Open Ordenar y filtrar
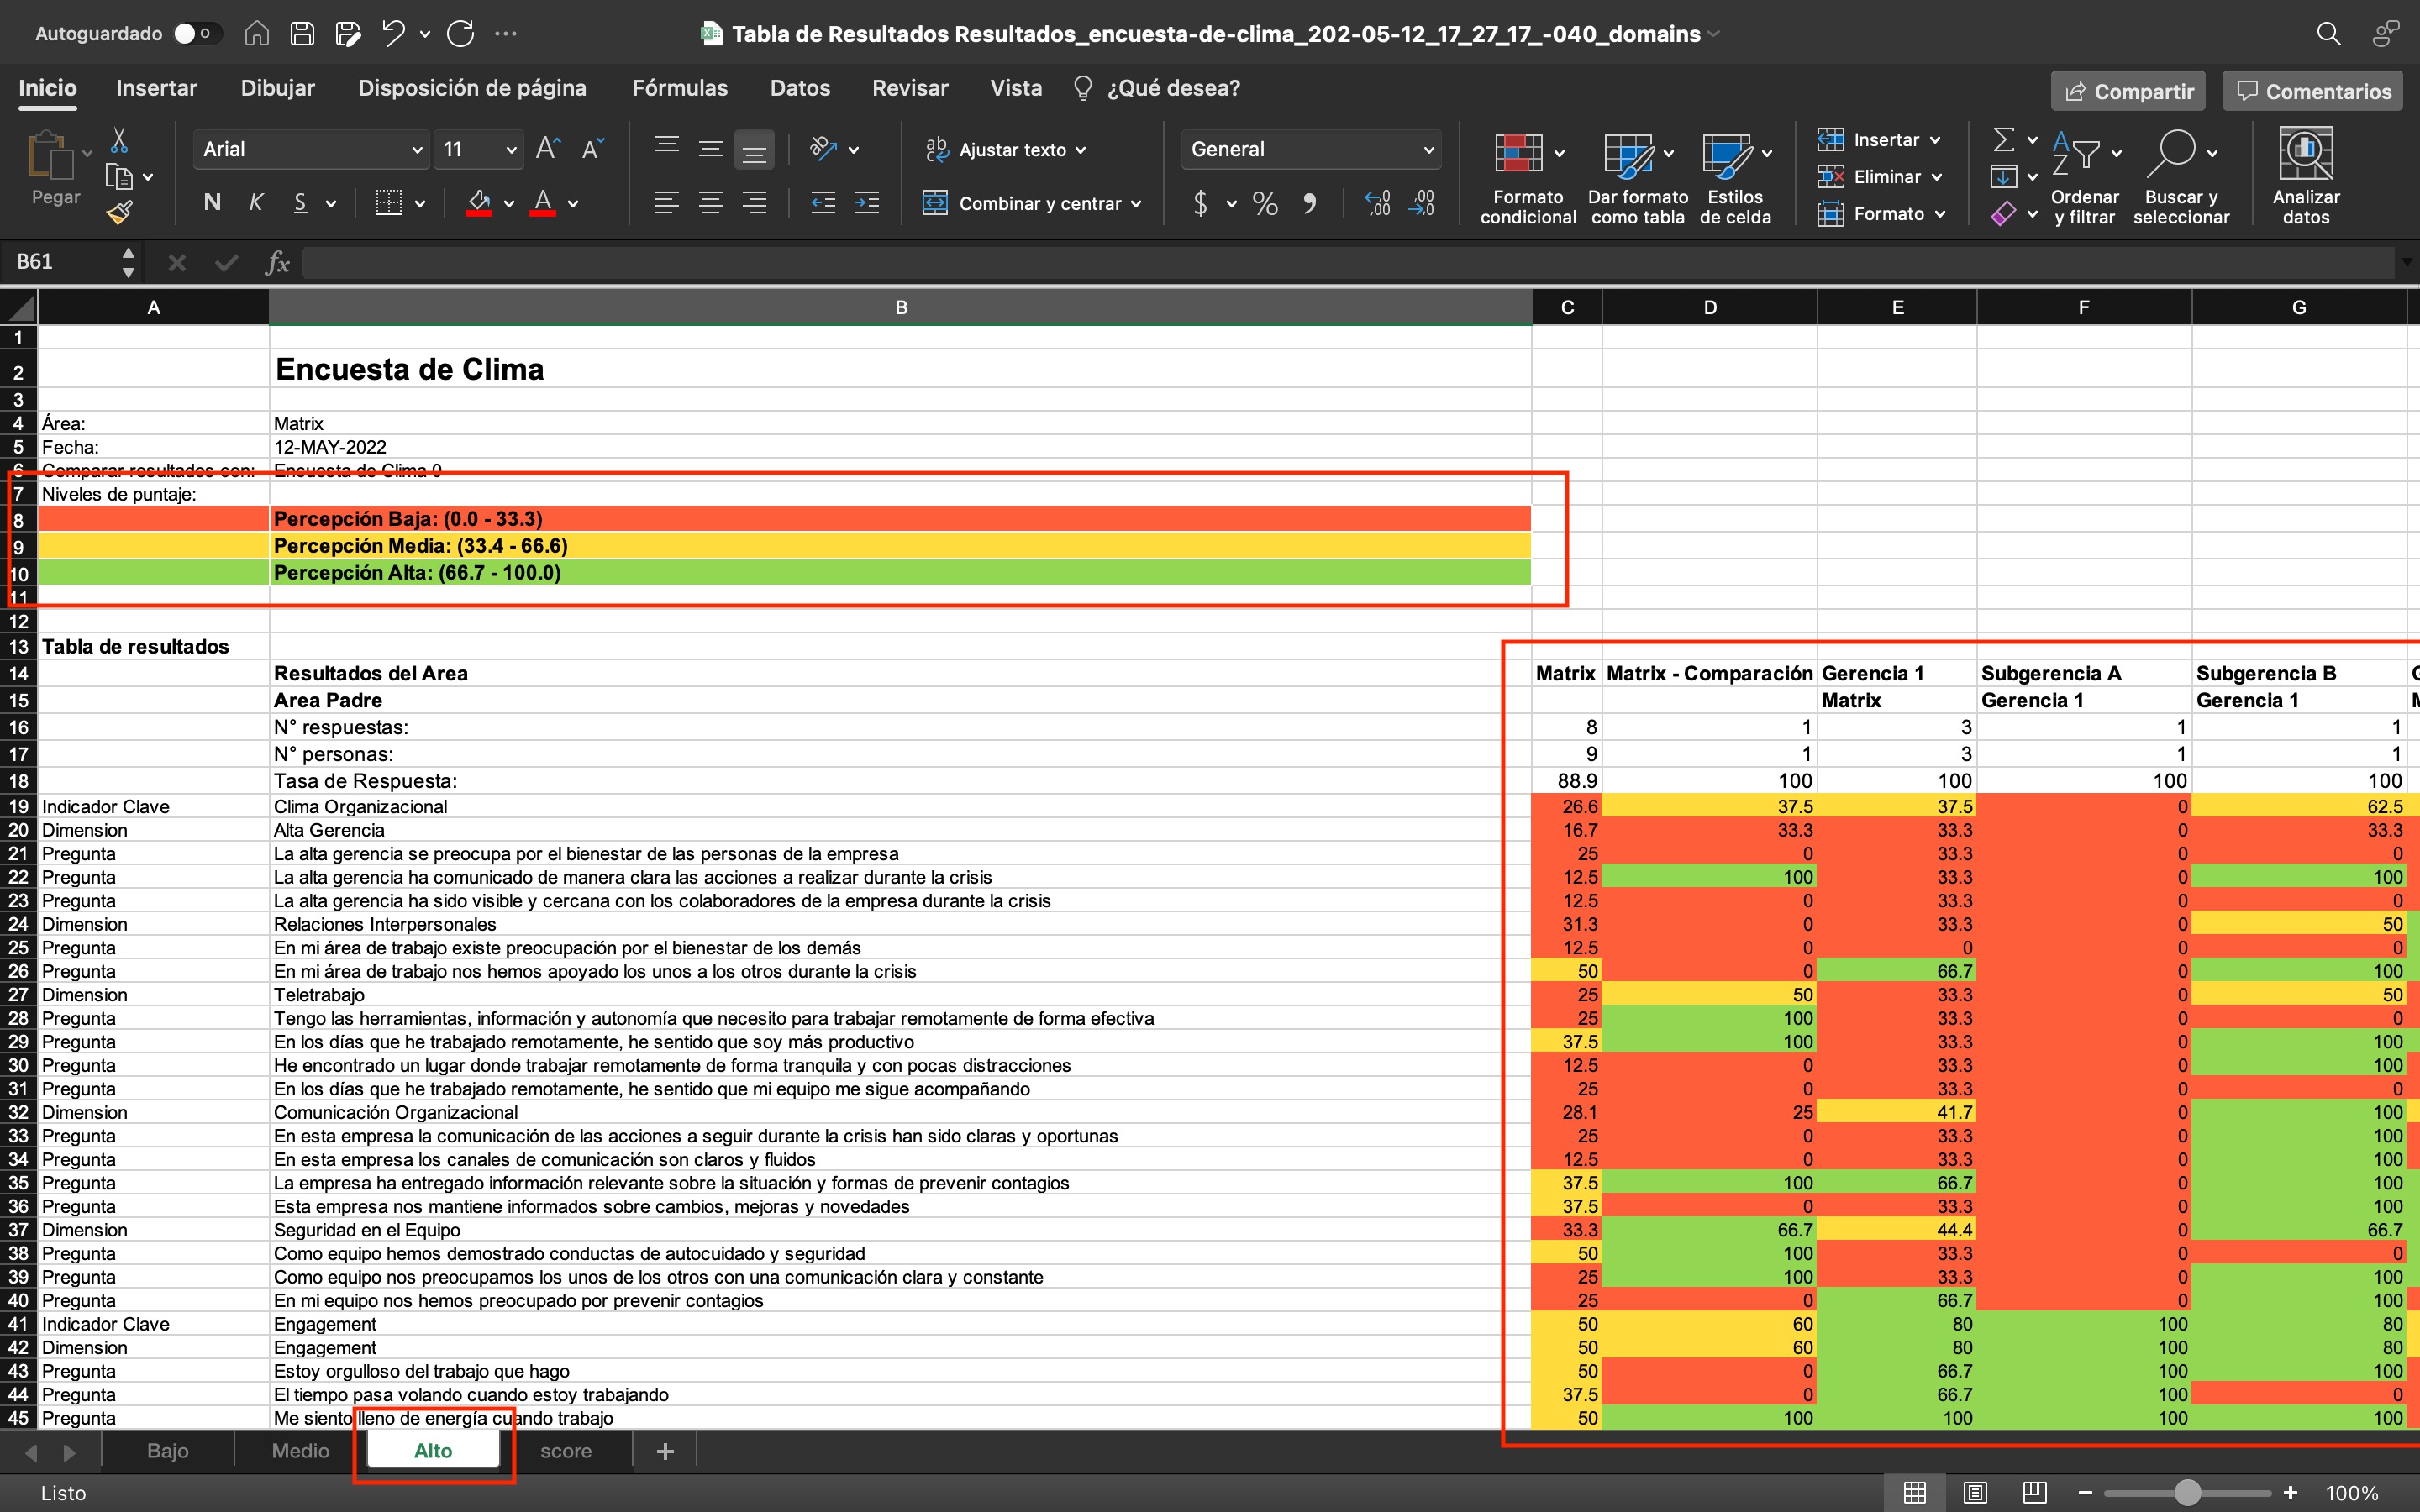2420x1512 pixels. pyautogui.click(x=2084, y=179)
